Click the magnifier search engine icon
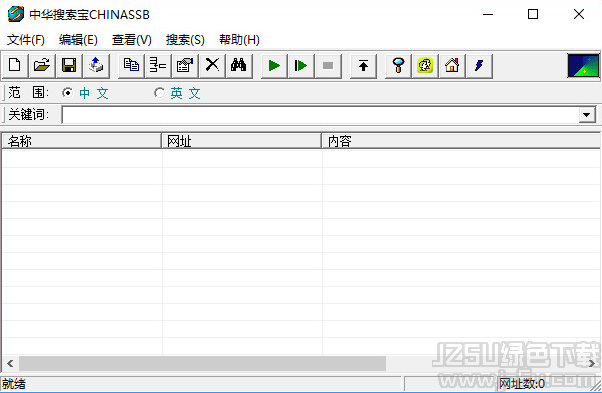 pyautogui.click(x=398, y=66)
